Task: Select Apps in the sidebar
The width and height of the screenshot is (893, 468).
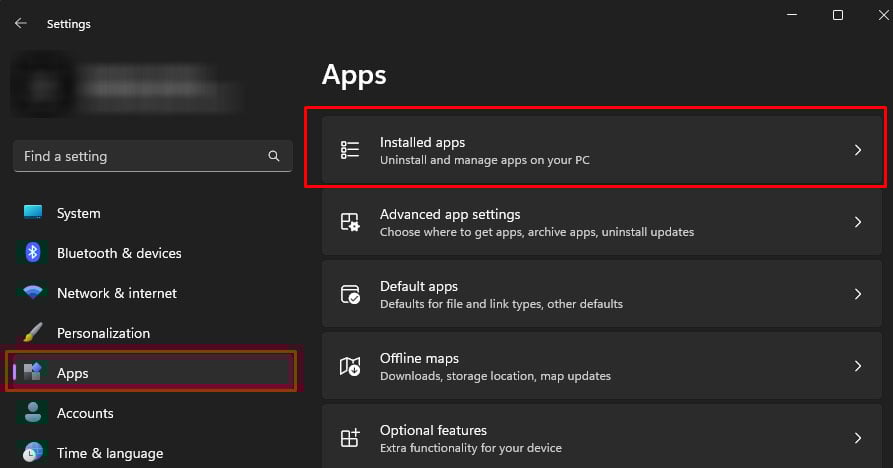Action: click(150, 373)
